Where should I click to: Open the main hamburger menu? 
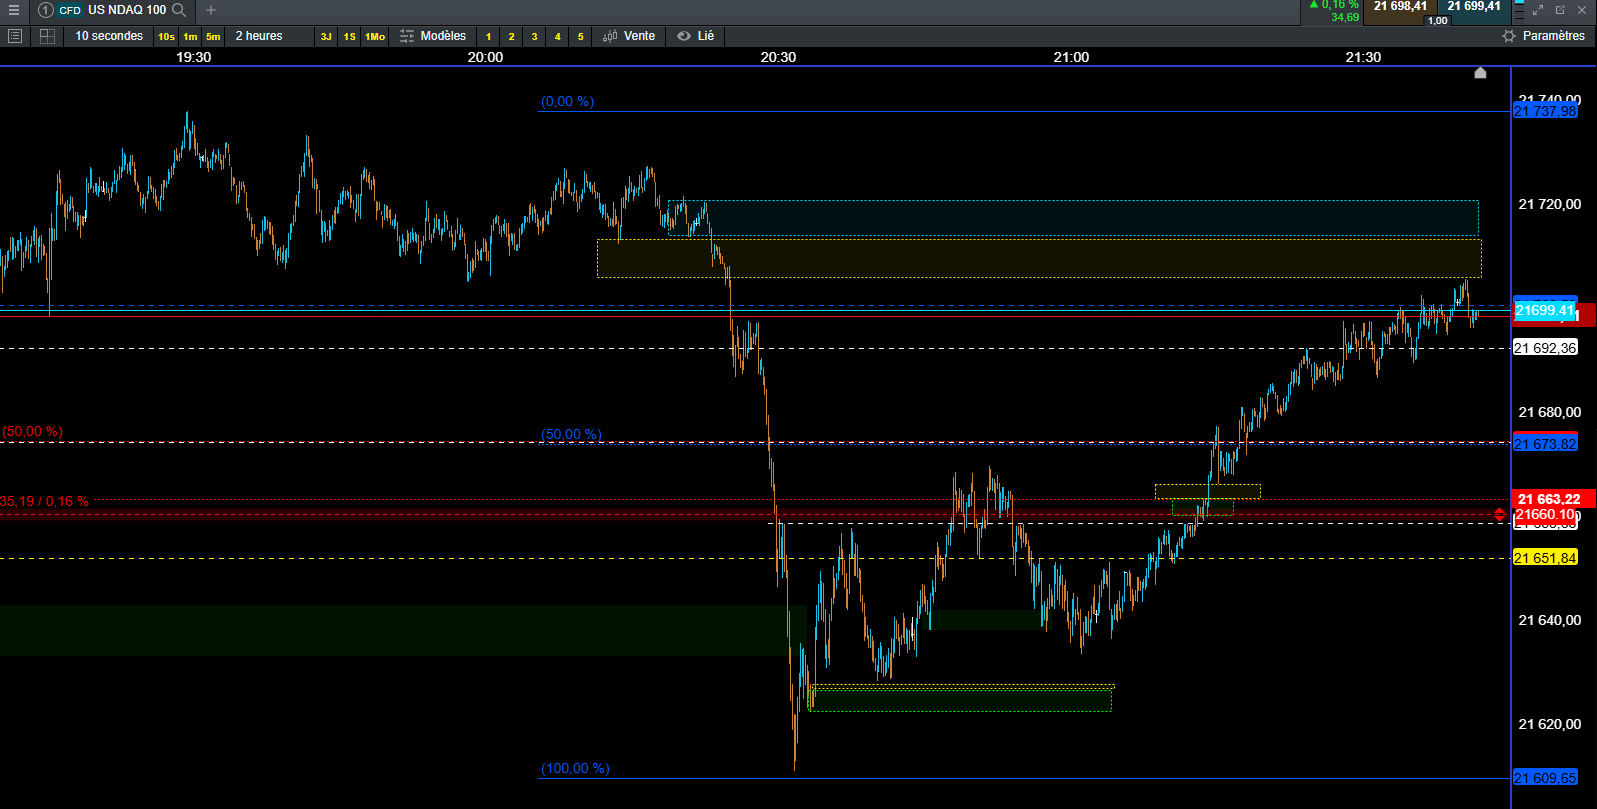tap(14, 10)
